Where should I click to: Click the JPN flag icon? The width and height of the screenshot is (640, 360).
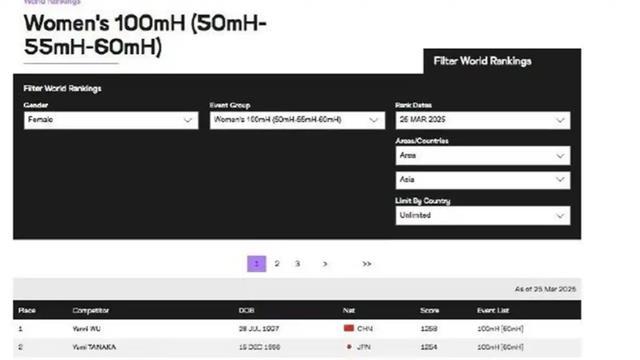point(349,347)
